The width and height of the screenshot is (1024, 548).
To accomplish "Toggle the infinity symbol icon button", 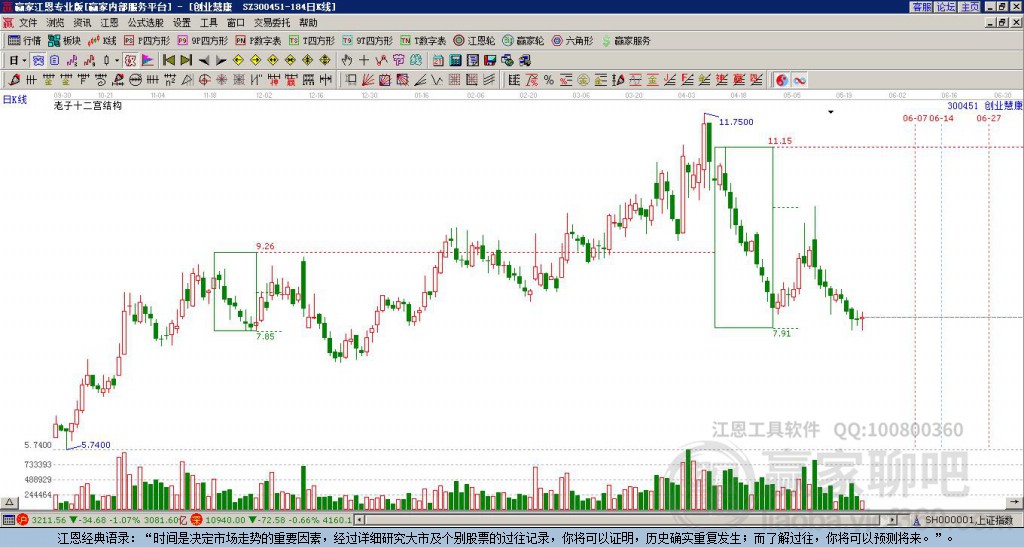I will click(799, 80).
